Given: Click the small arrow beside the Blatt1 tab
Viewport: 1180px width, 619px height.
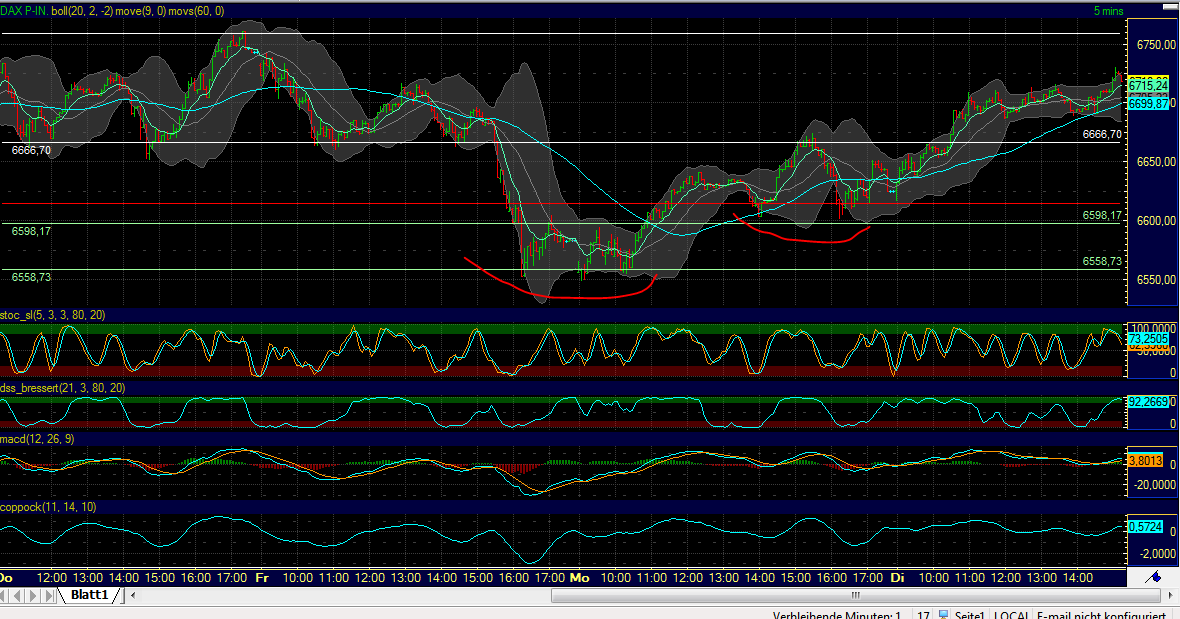Looking at the screenshot, I should click(x=132, y=595).
